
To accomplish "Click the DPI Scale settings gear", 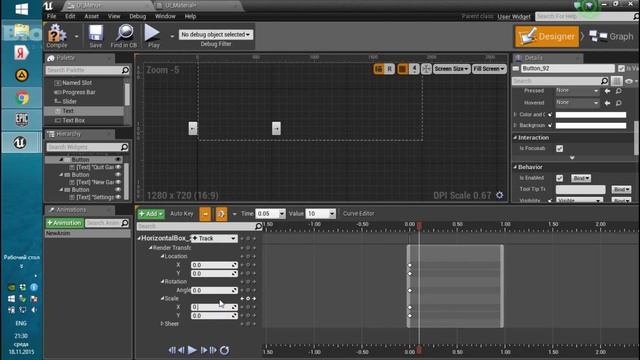I will 500,195.
